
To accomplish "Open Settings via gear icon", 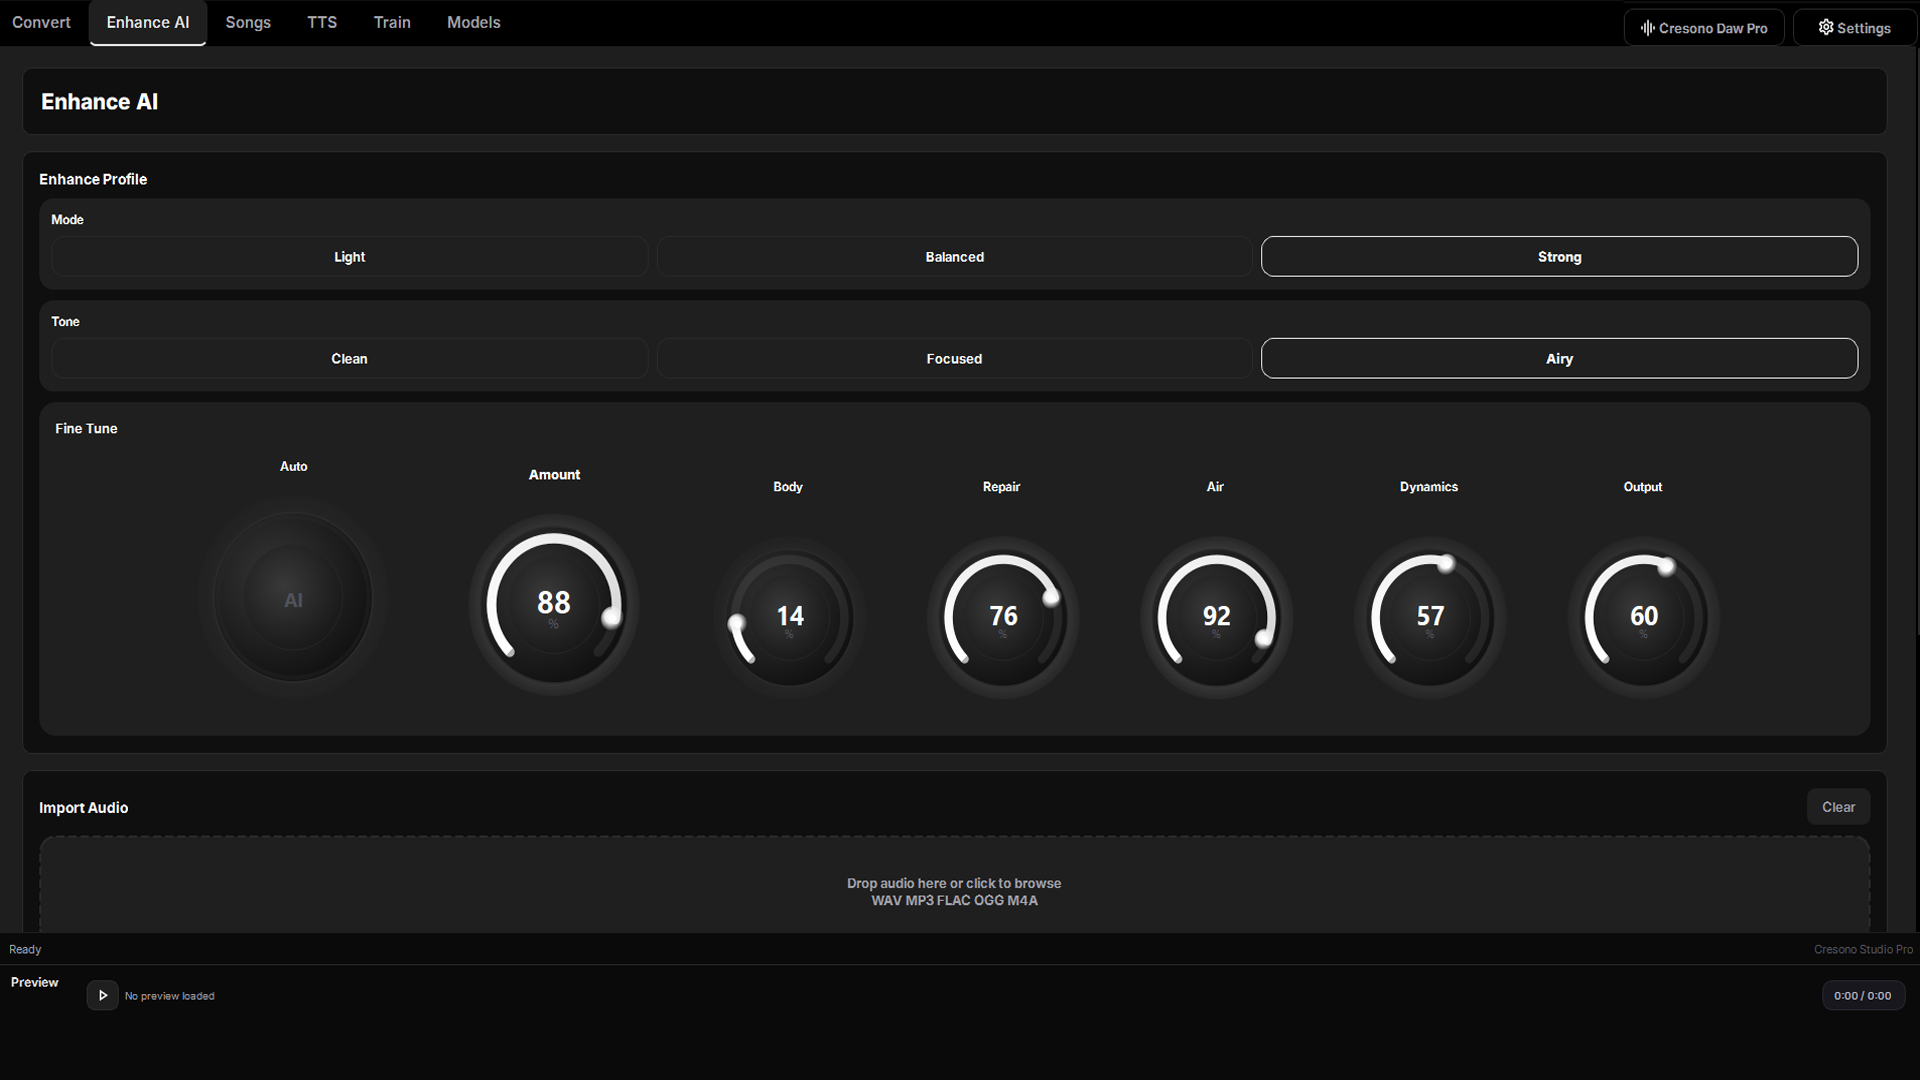I will pyautogui.click(x=1854, y=28).
